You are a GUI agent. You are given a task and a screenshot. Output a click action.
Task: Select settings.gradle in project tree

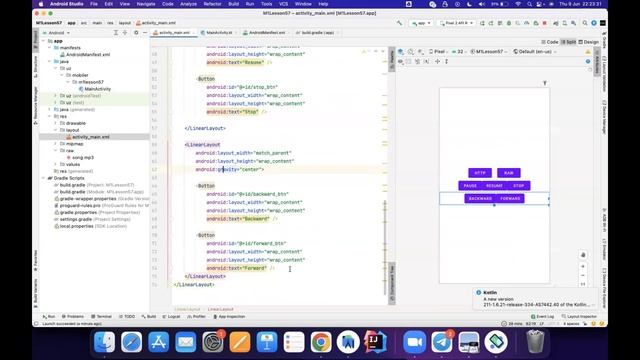tap(77, 219)
